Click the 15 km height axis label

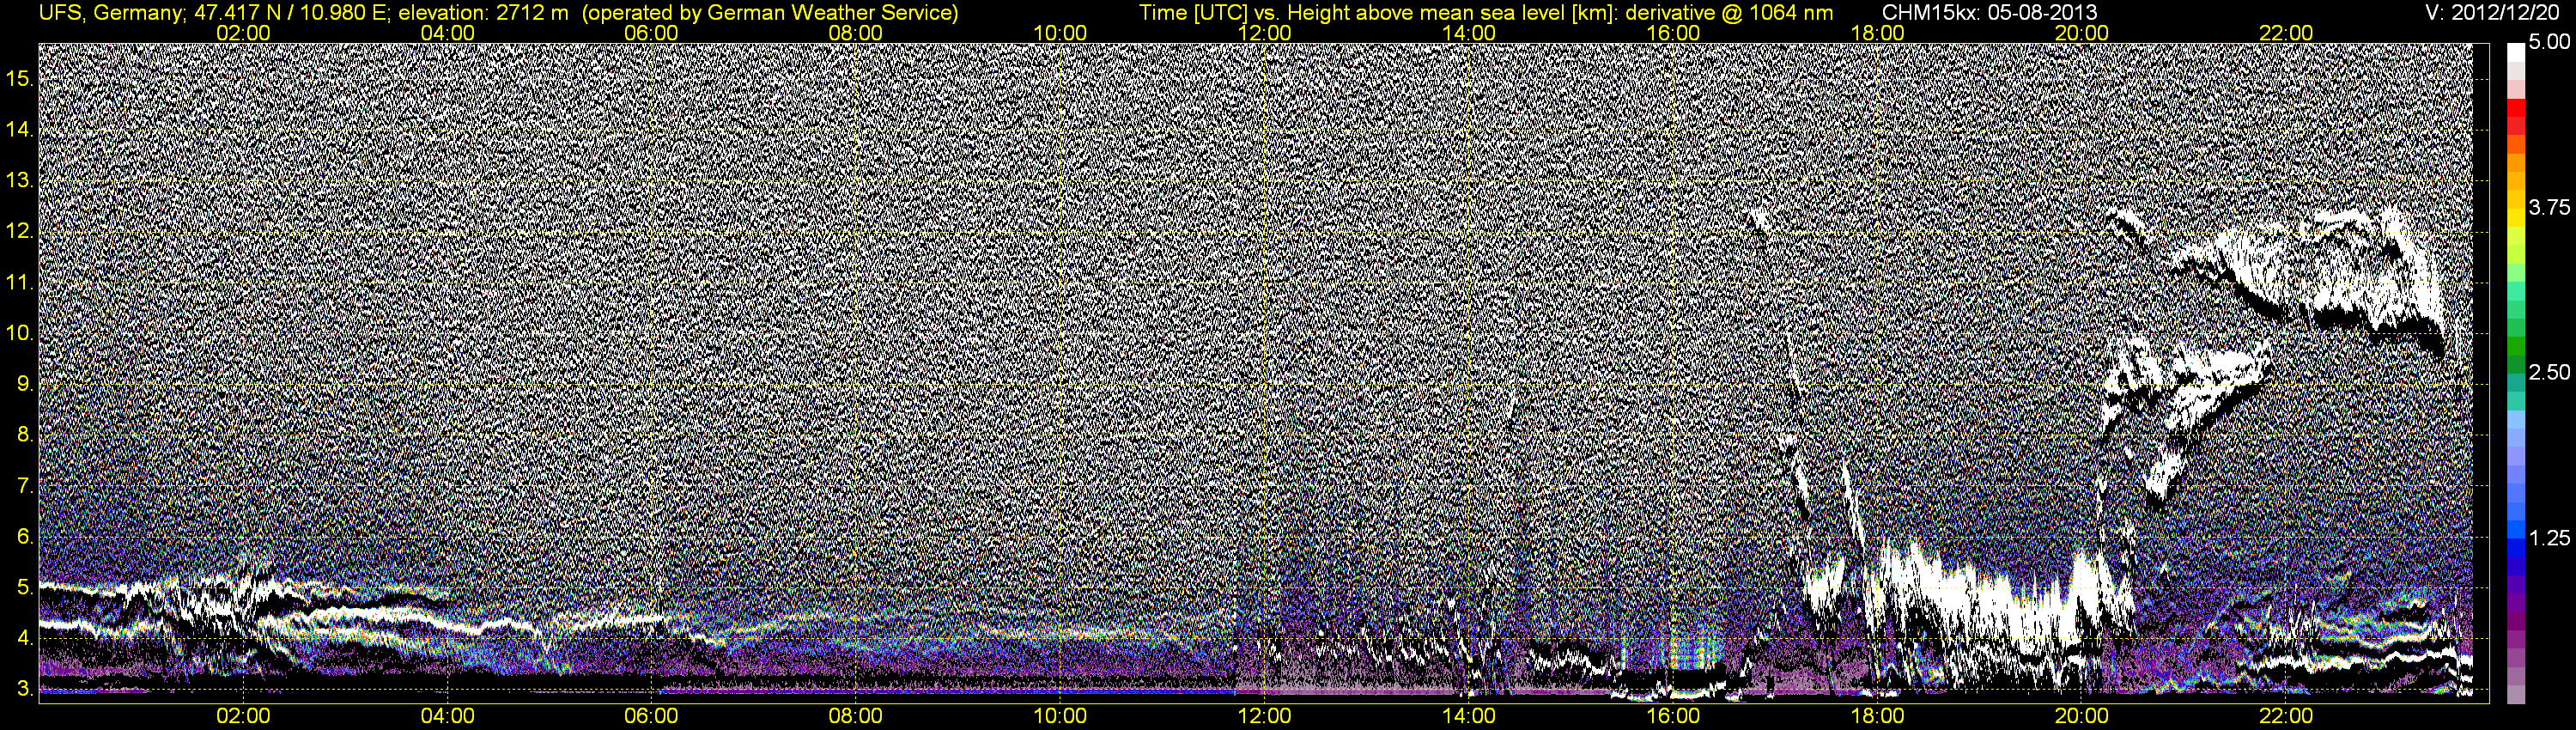click(20, 78)
